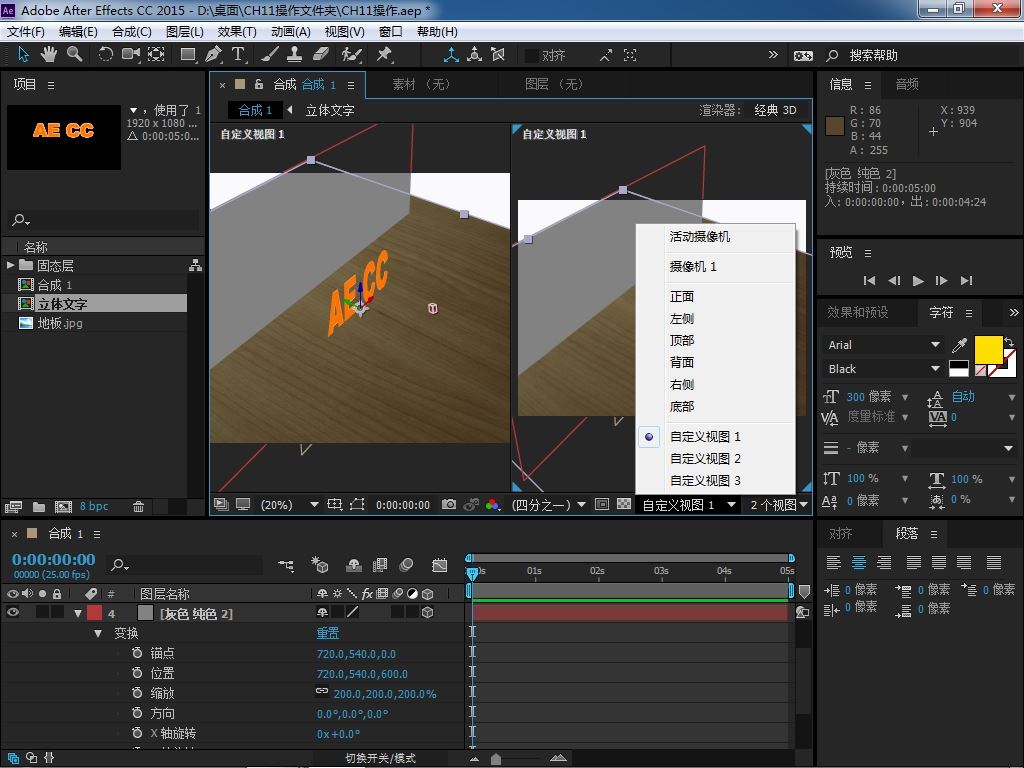Open the 2 个视图 layout dropdown
Screen dimensions: 1024x768
click(x=778, y=505)
